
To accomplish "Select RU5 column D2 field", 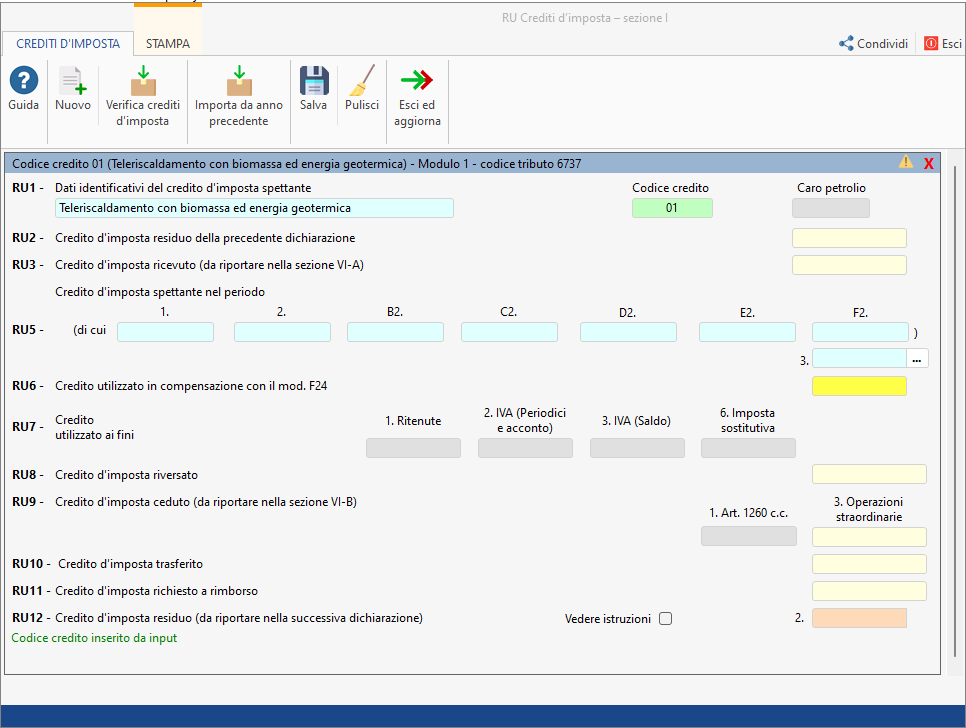I will coord(628,332).
